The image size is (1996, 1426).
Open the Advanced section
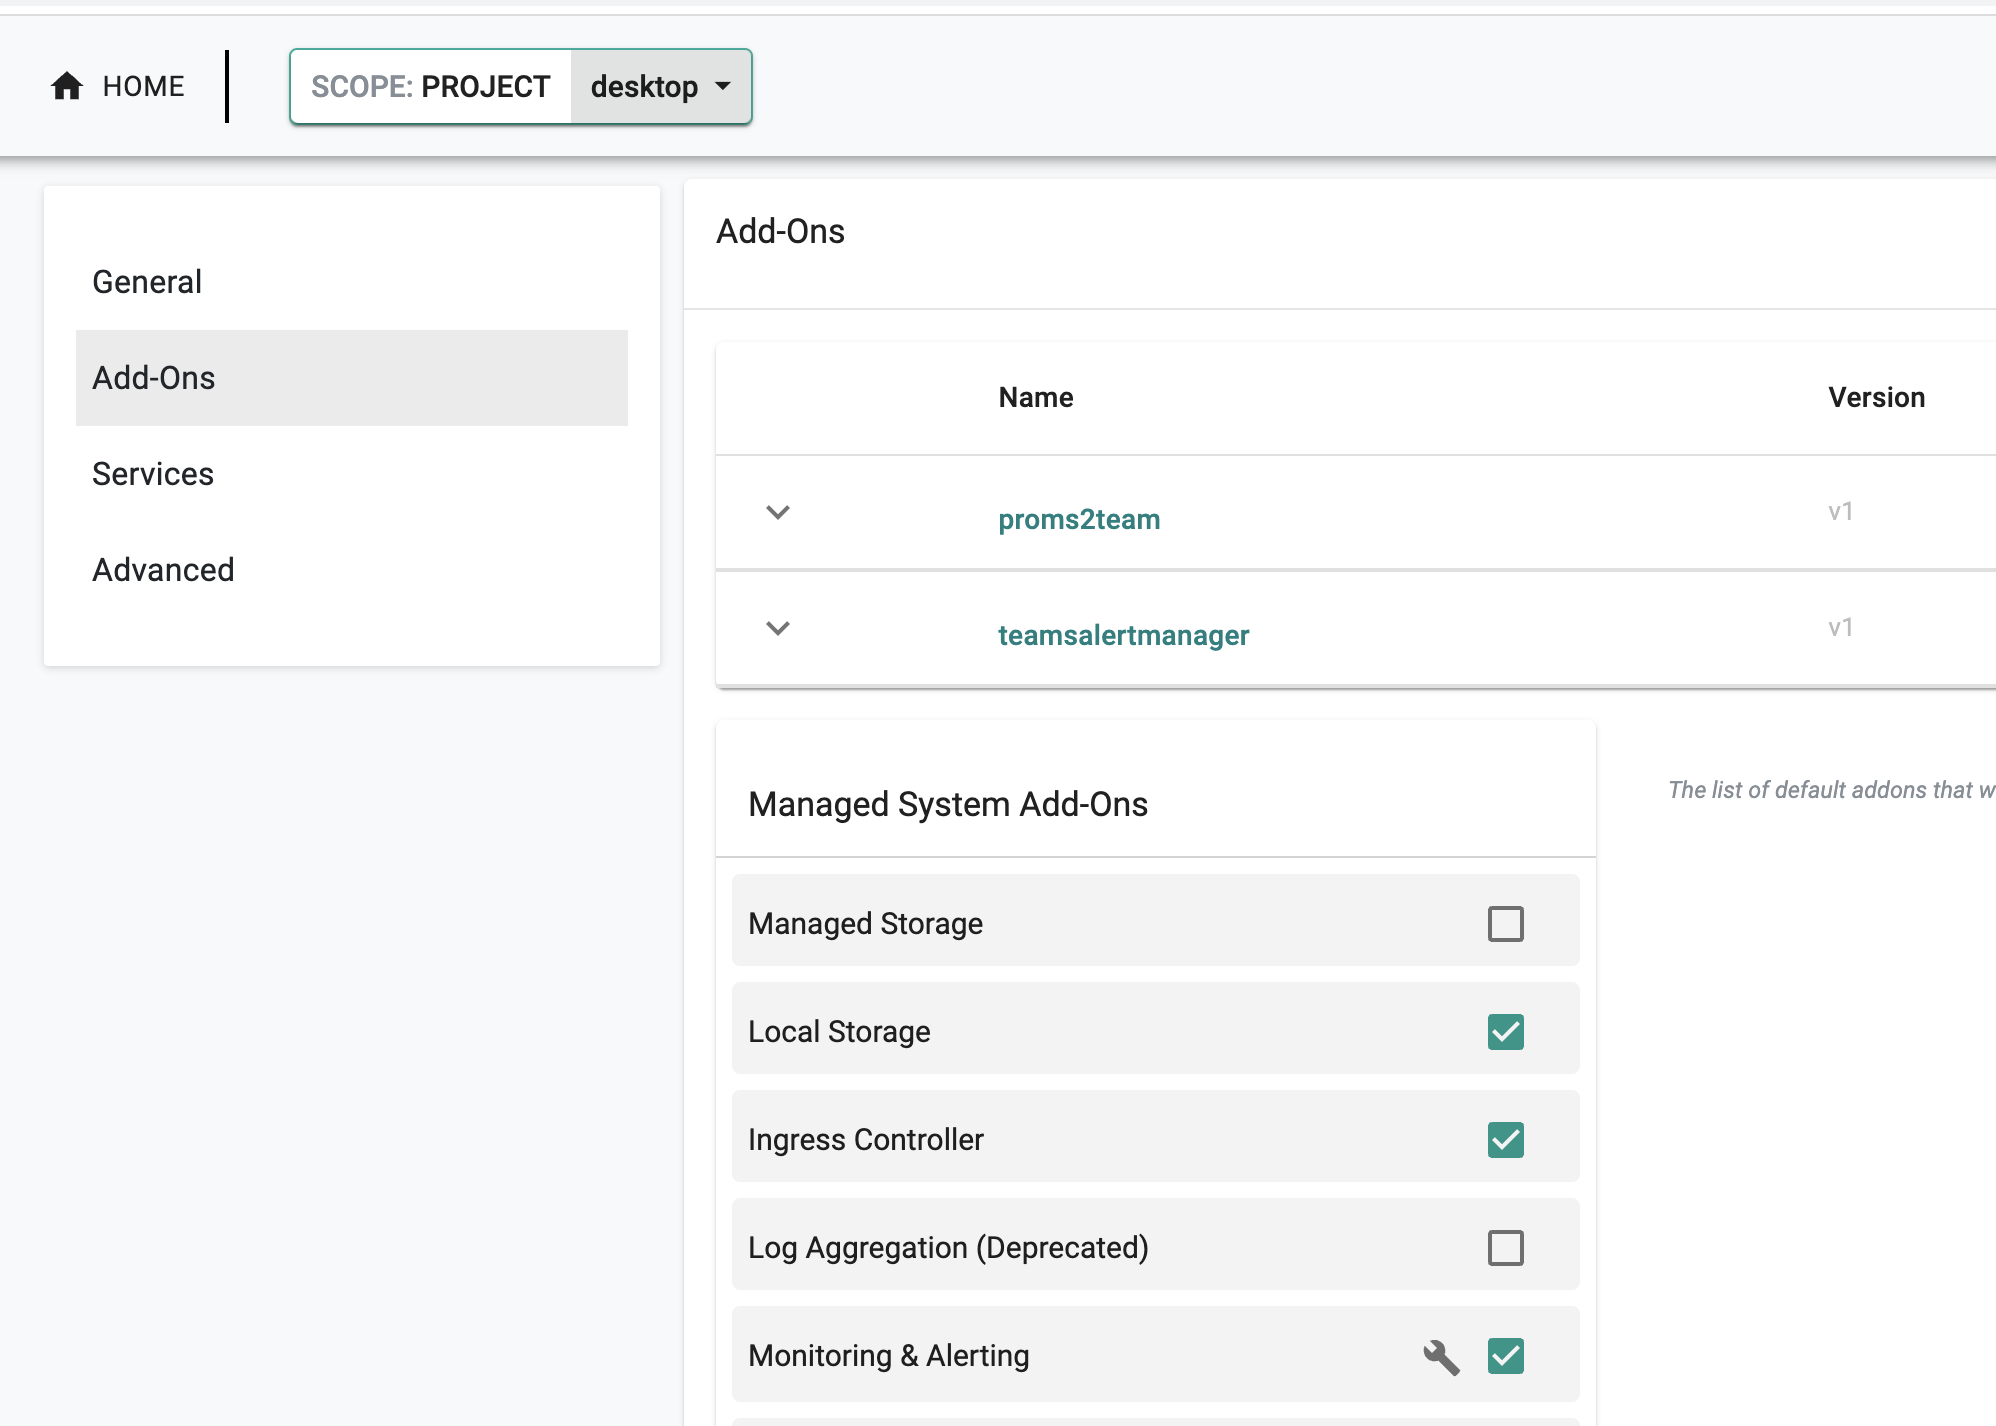coord(352,570)
